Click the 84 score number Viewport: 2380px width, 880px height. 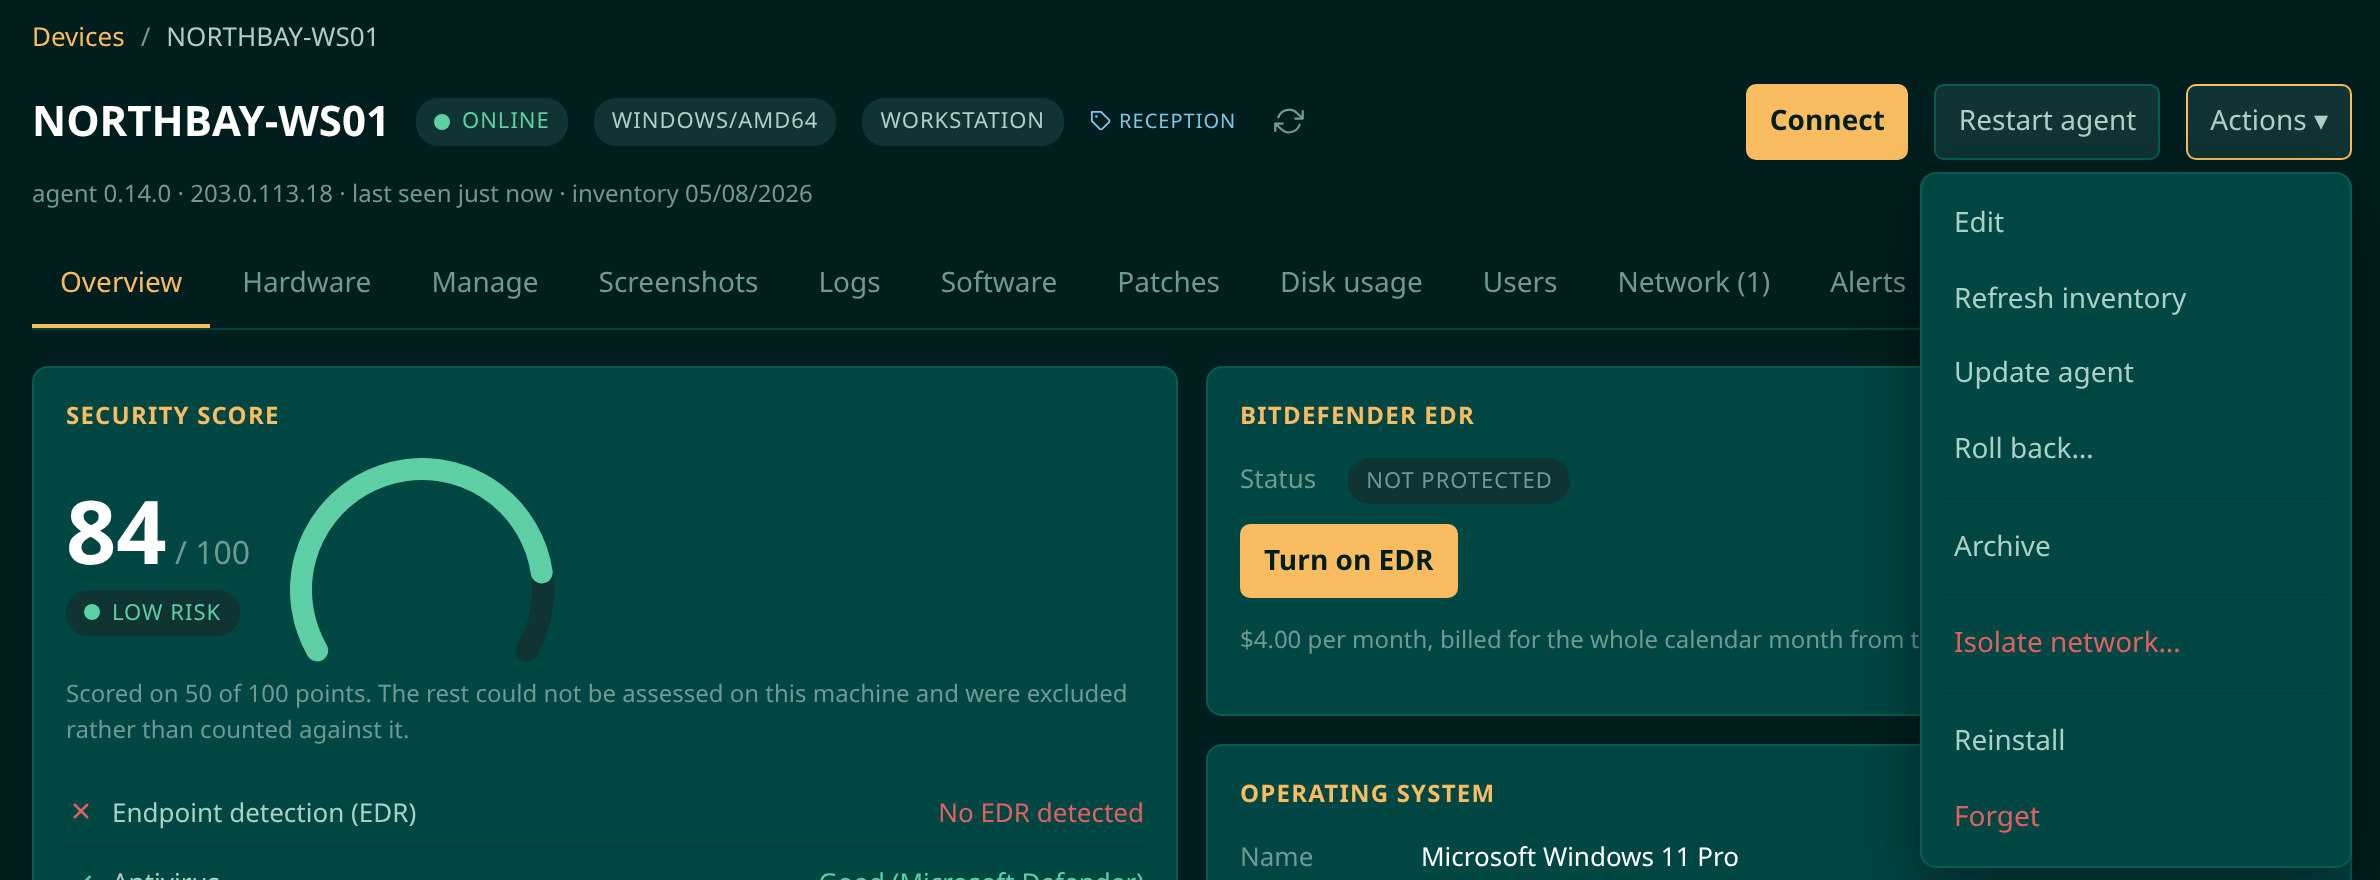(116, 533)
